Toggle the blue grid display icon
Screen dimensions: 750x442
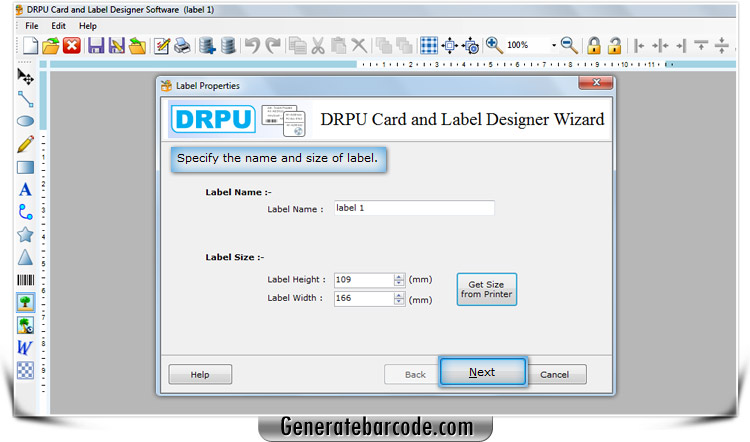[429, 45]
